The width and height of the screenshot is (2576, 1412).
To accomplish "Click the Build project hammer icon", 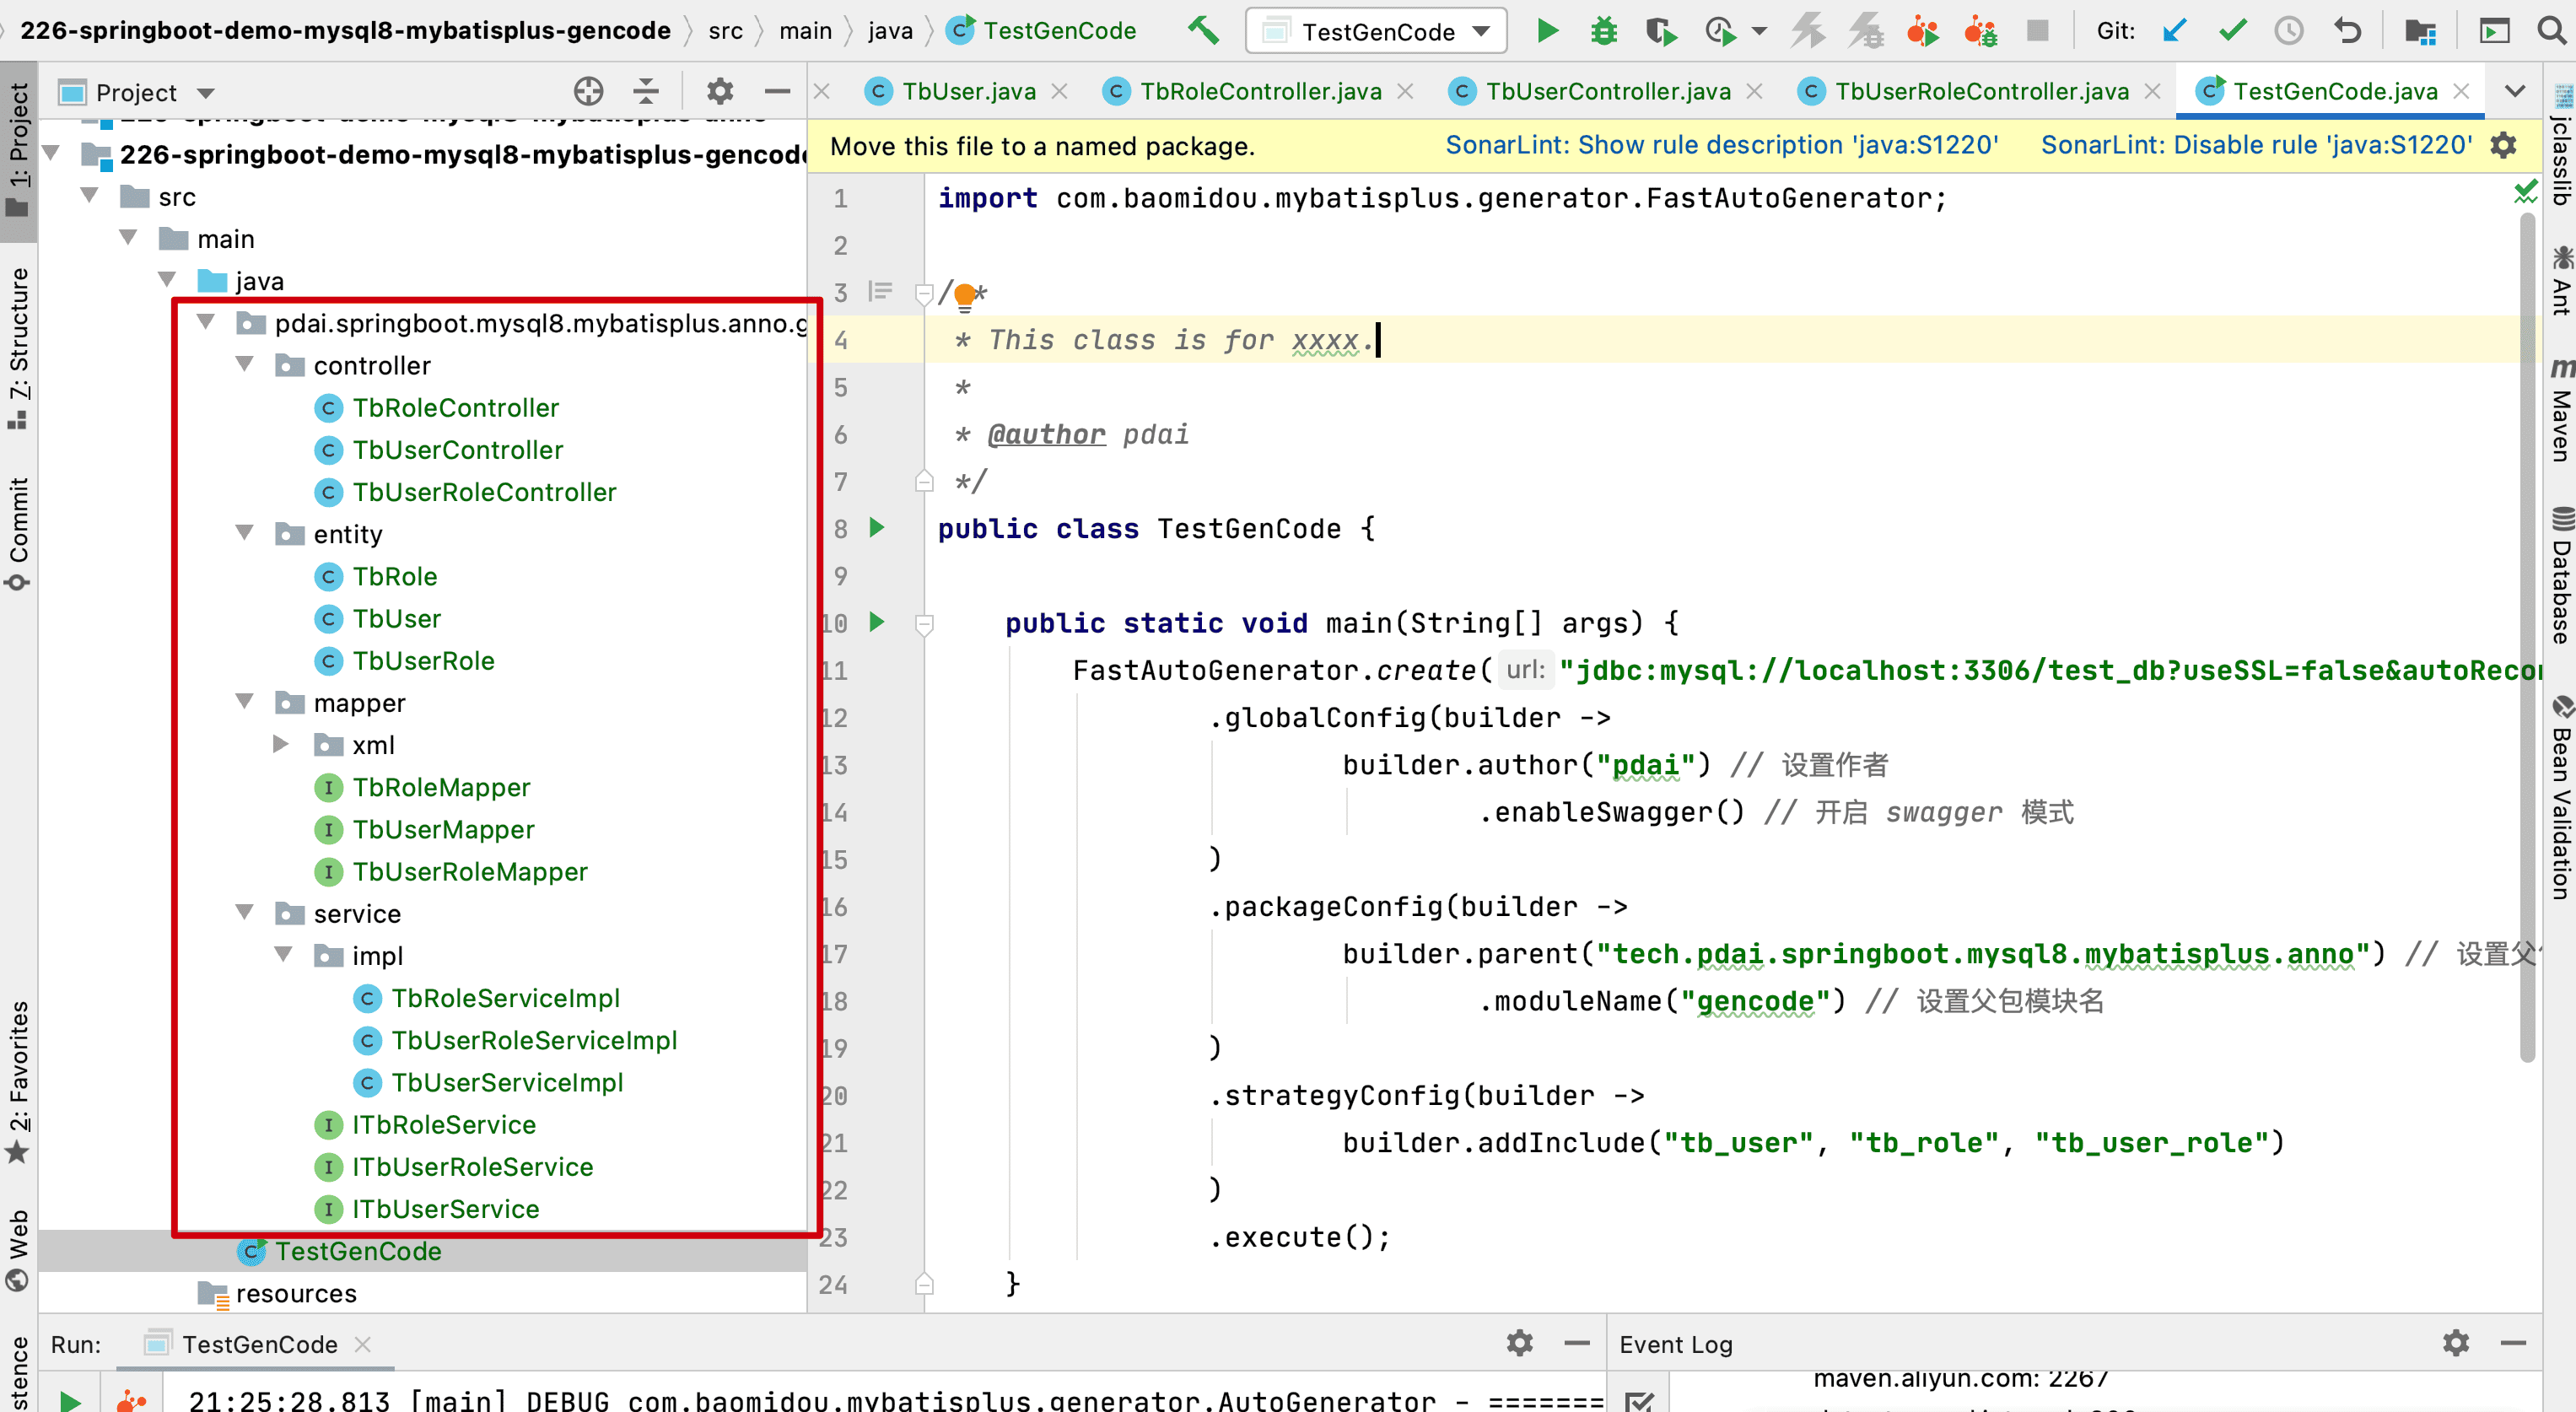I will 1203,31.
